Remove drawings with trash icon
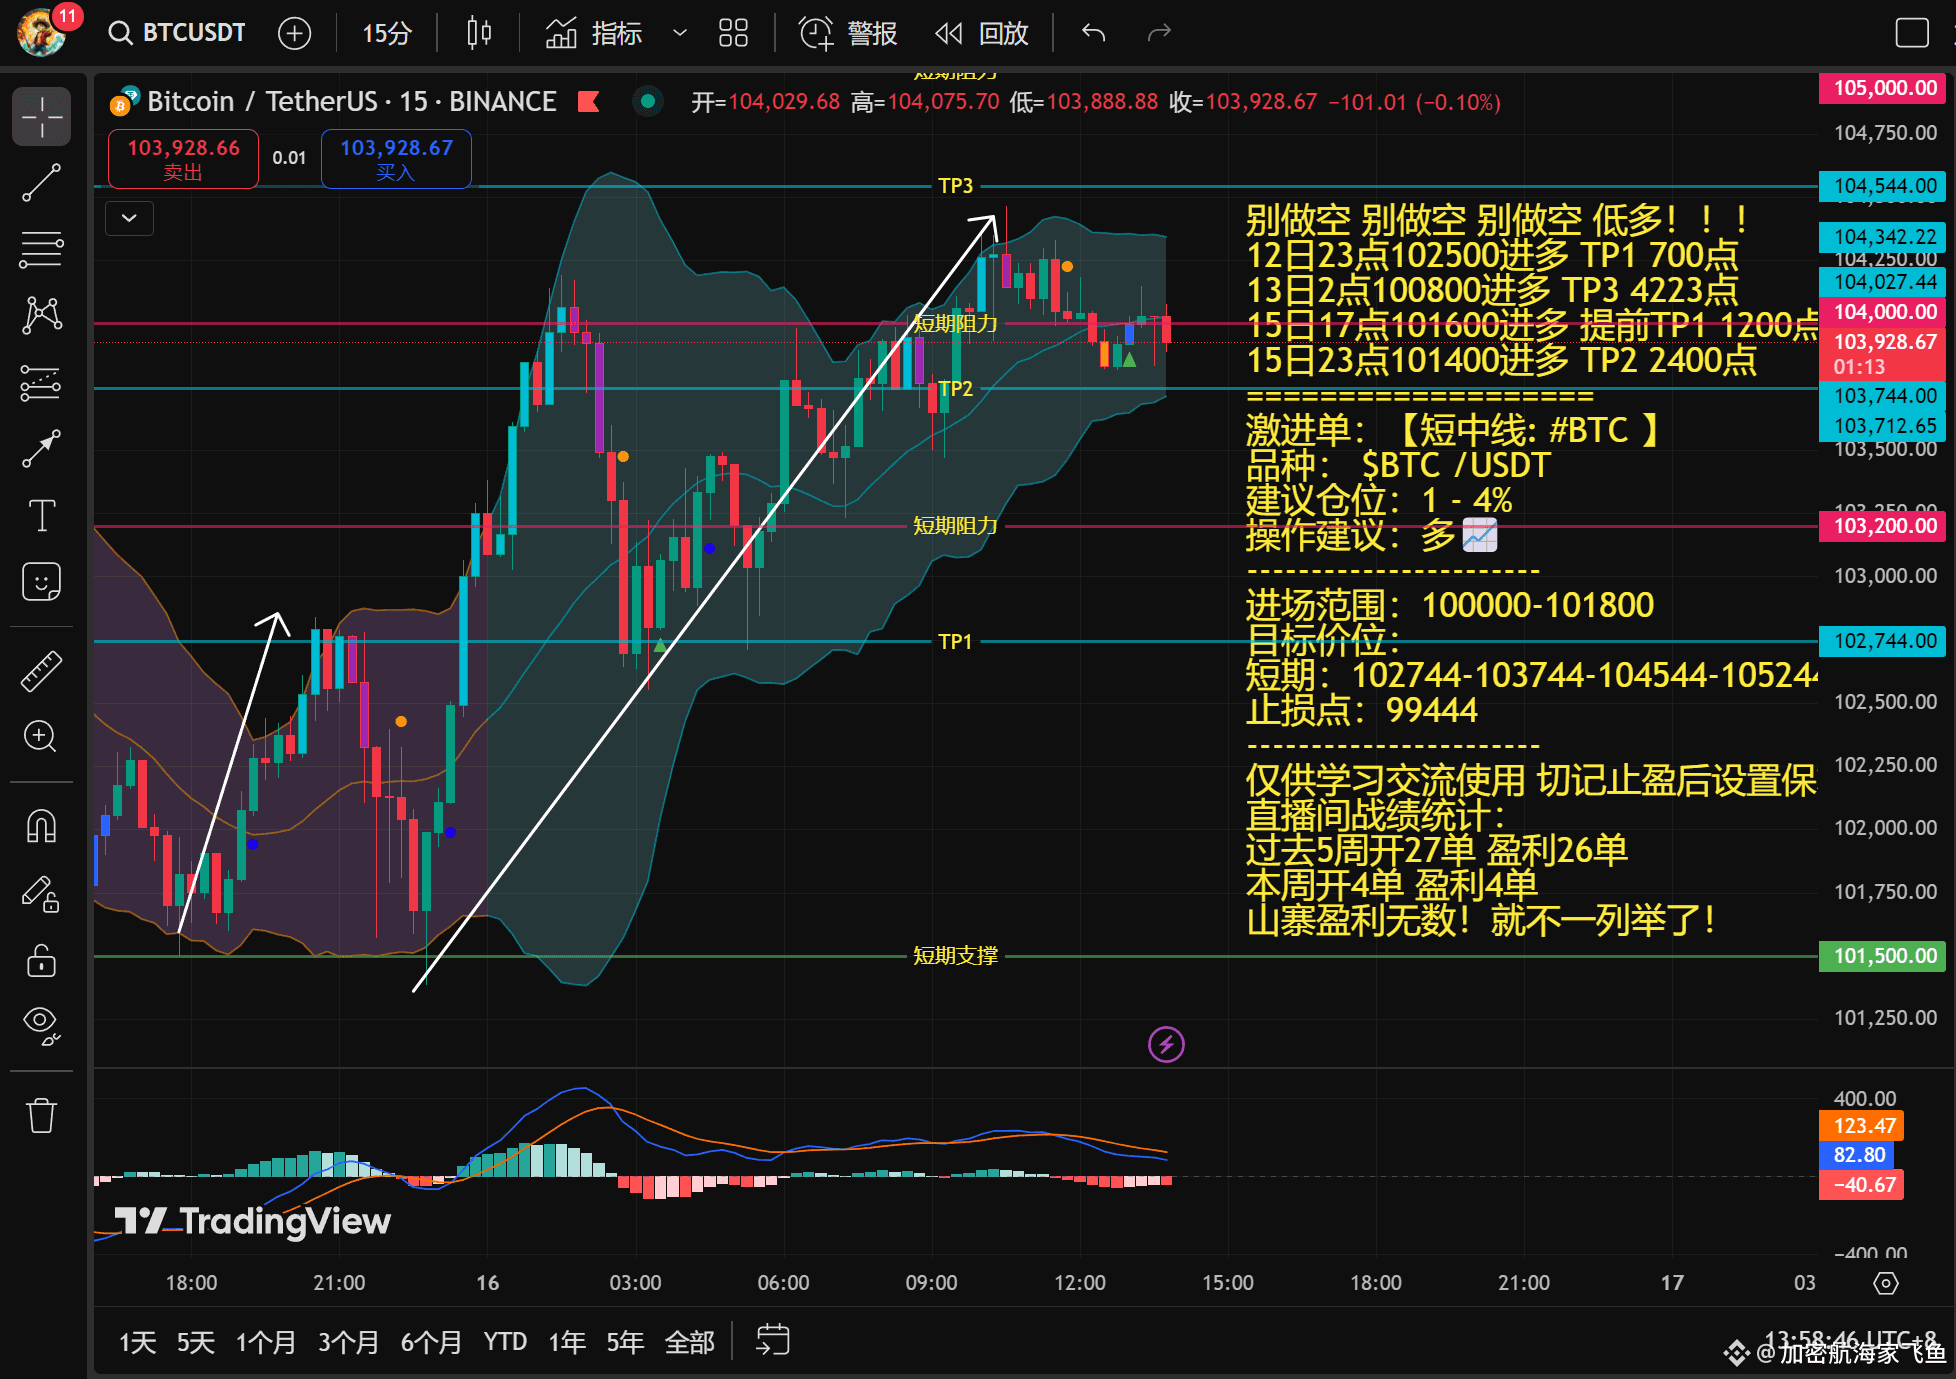This screenshot has width=1956, height=1379. 41,1115
